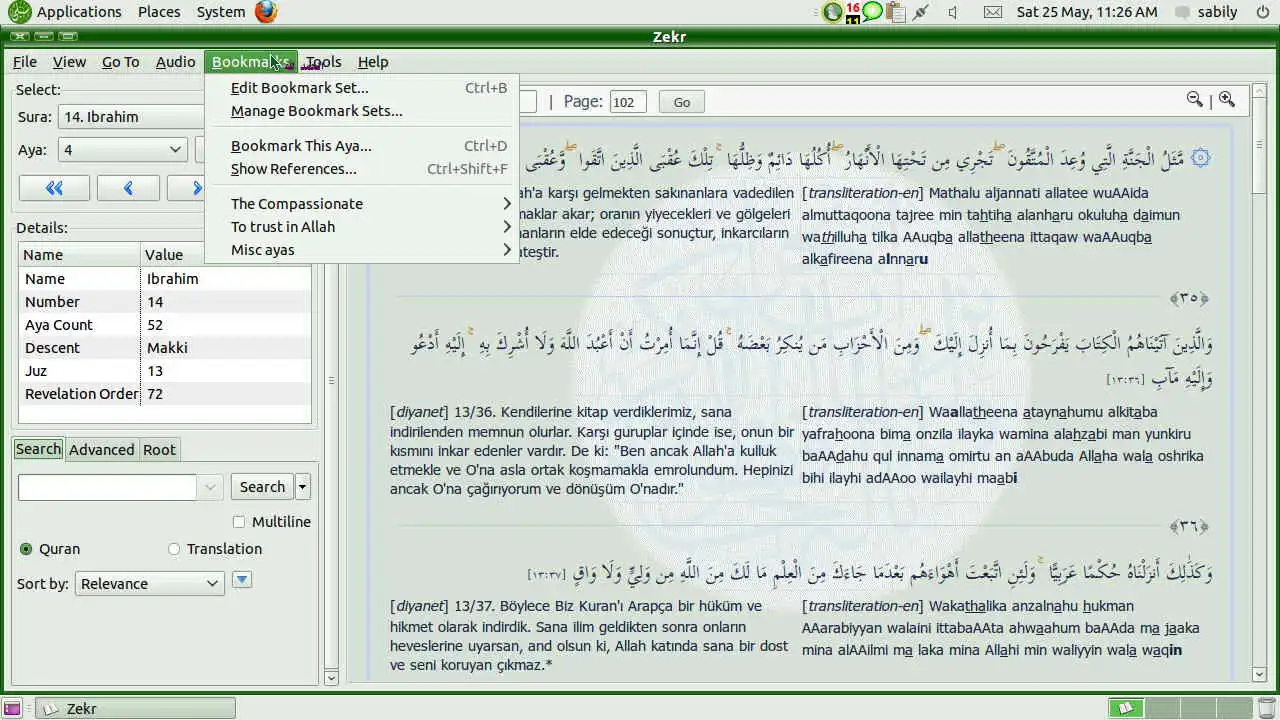Open the Go To menu
The width and height of the screenshot is (1280, 720).
pyautogui.click(x=121, y=62)
